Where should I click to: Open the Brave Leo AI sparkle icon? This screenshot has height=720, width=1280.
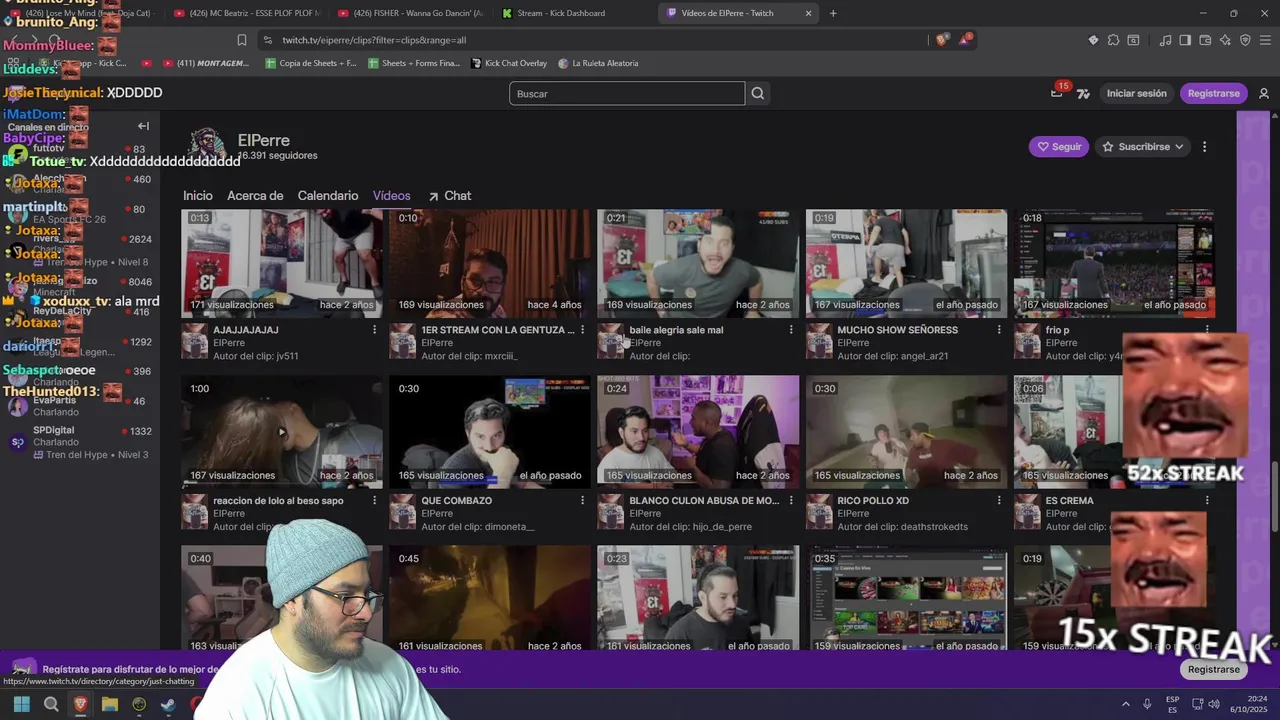(x=1225, y=40)
